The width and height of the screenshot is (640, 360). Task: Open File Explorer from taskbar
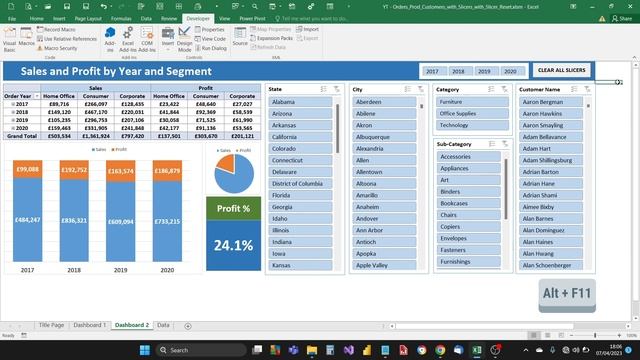tap(312, 350)
